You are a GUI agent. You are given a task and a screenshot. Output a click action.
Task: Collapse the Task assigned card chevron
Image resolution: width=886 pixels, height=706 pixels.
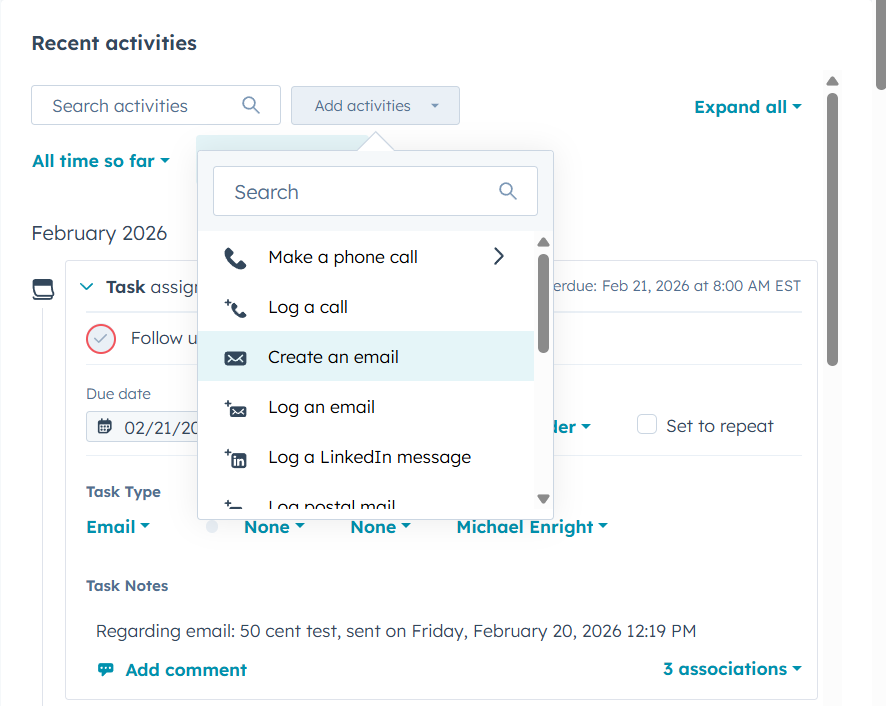tap(86, 287)
